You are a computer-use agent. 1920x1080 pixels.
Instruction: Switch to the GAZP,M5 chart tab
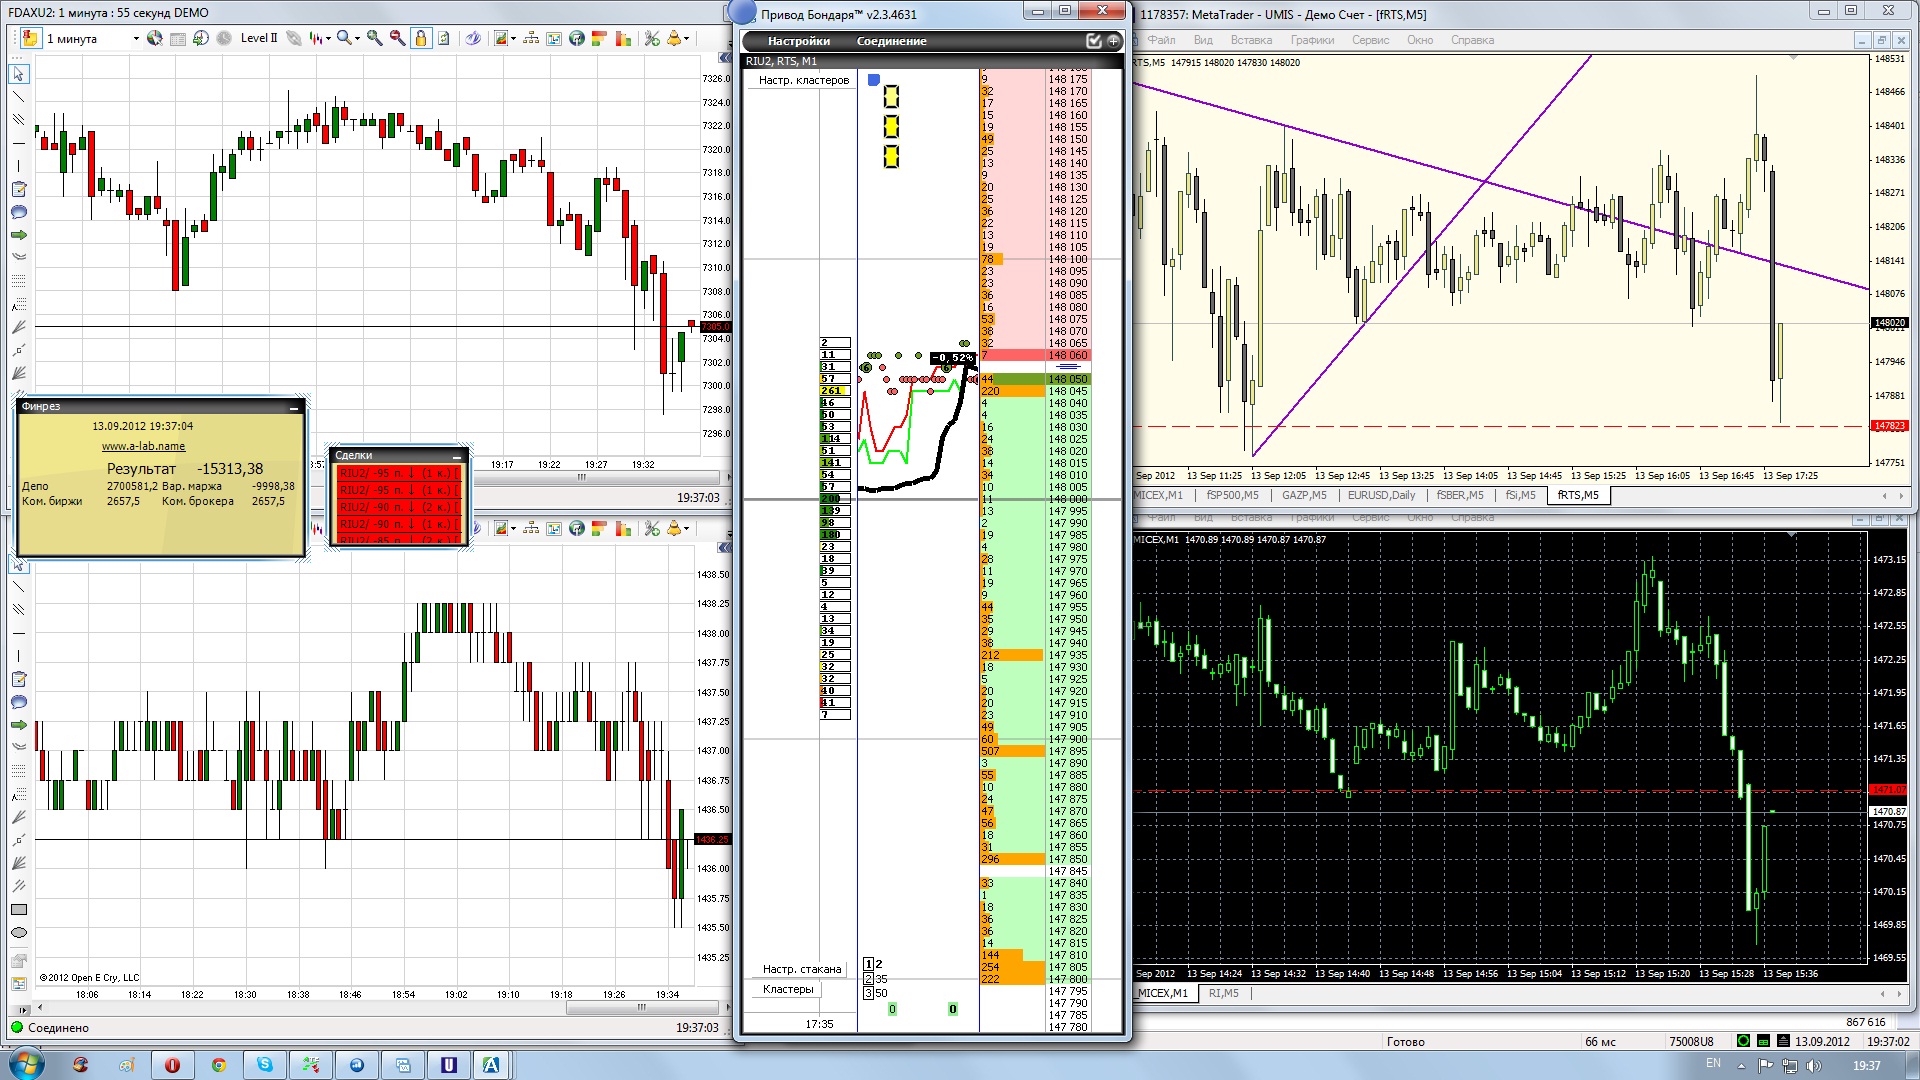pyautogui.click(x=1304, y=495)
